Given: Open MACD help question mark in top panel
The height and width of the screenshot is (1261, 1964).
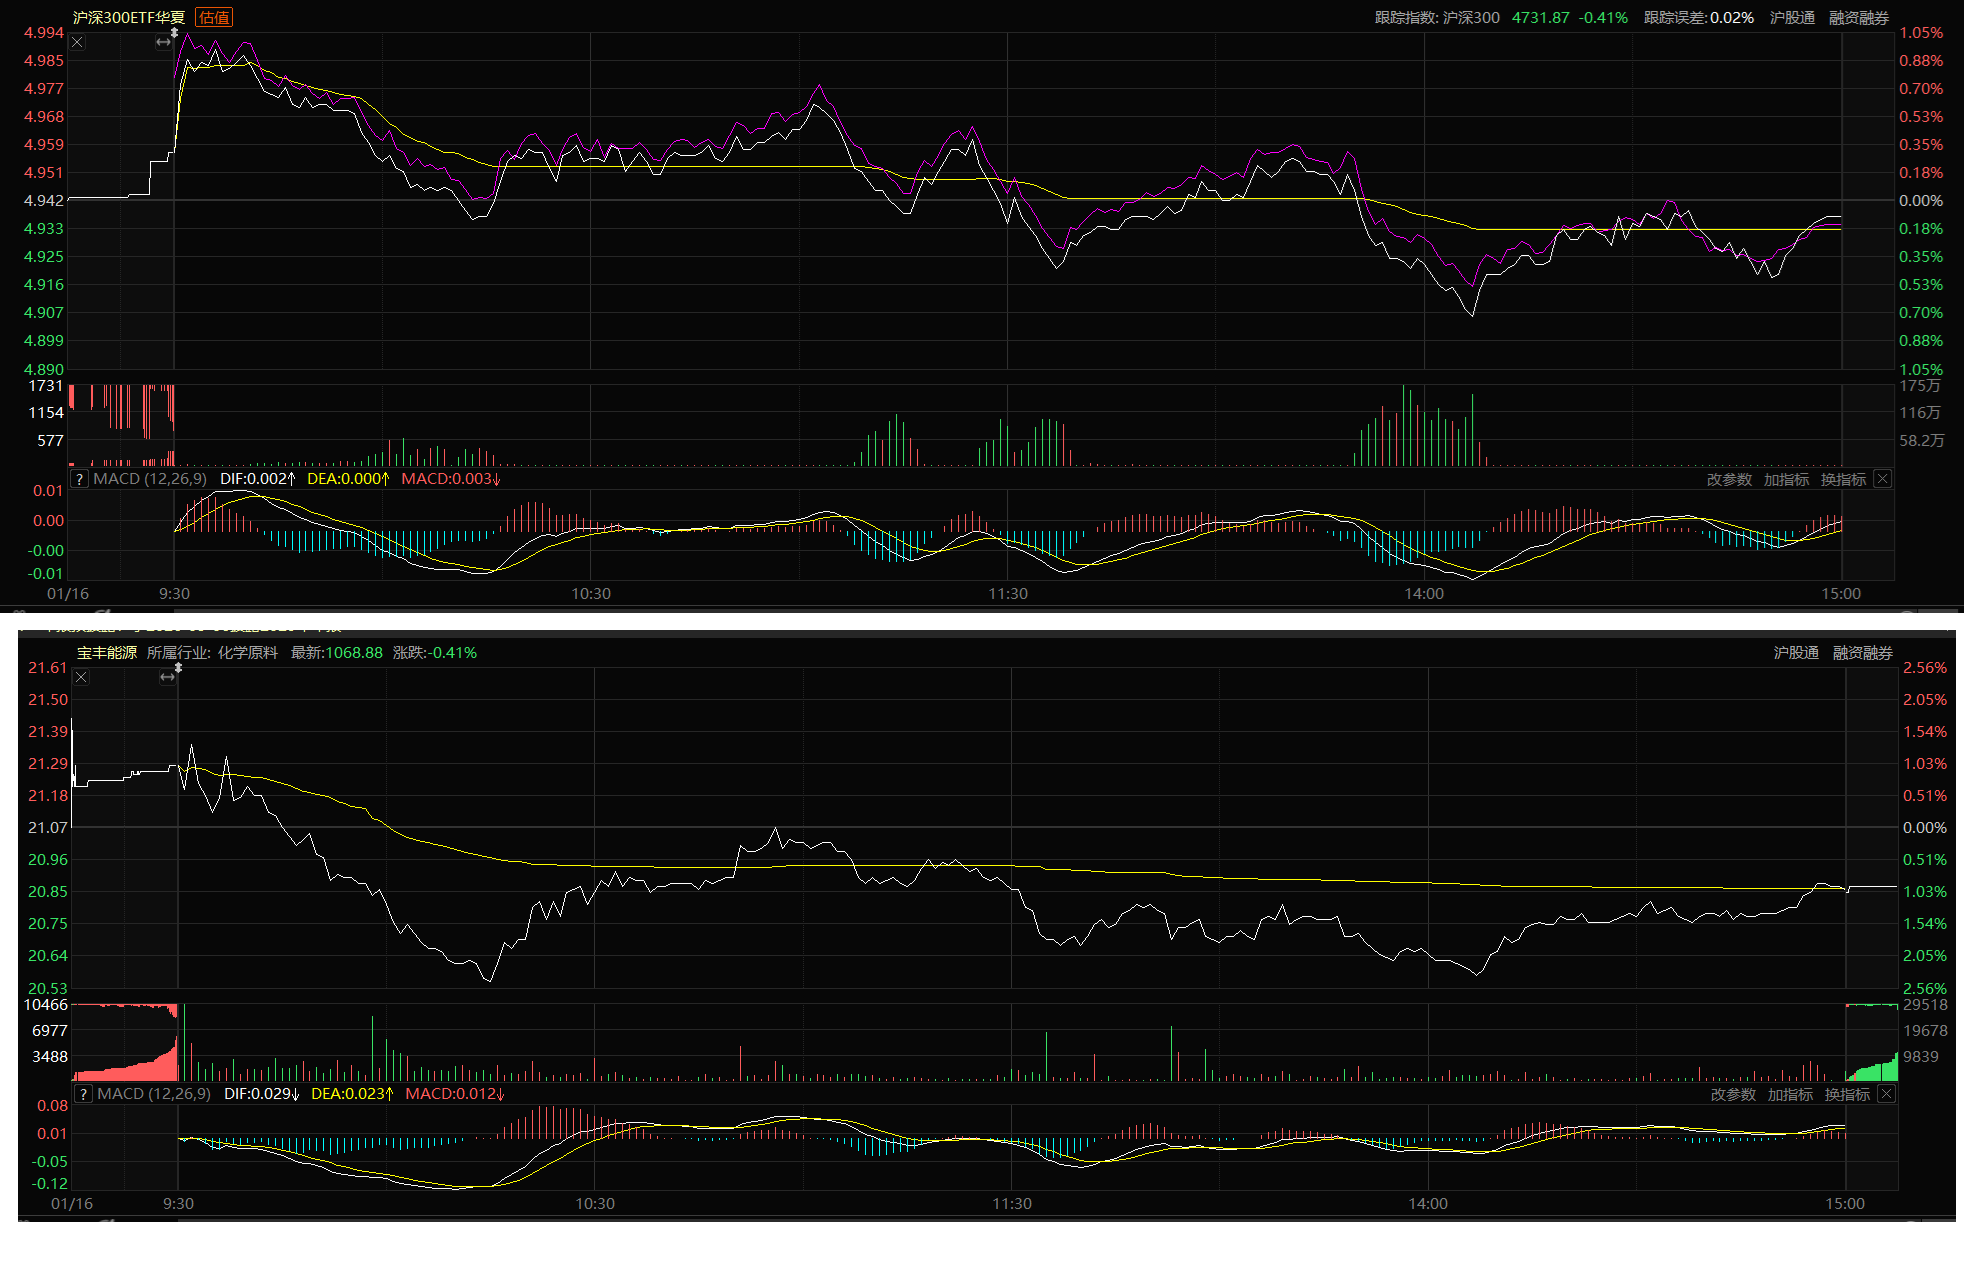Looking at the screenshot, I should (80, 479).
